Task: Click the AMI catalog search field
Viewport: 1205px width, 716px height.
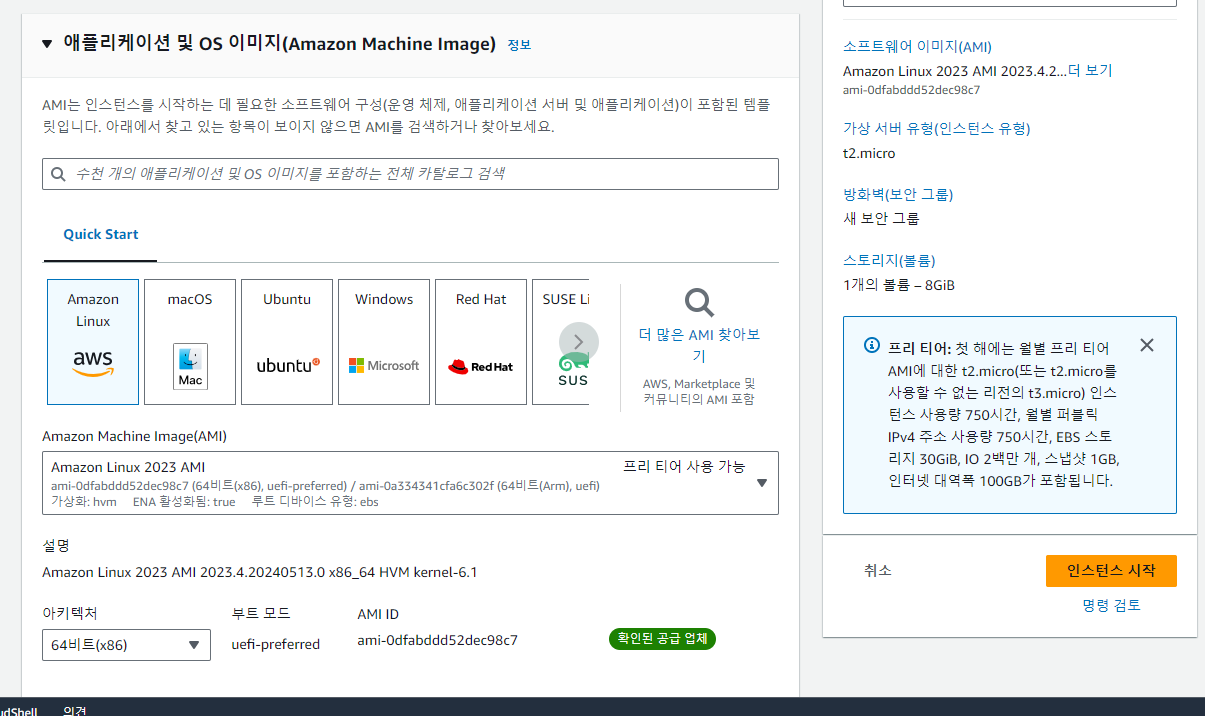Action: pos(410,174)
